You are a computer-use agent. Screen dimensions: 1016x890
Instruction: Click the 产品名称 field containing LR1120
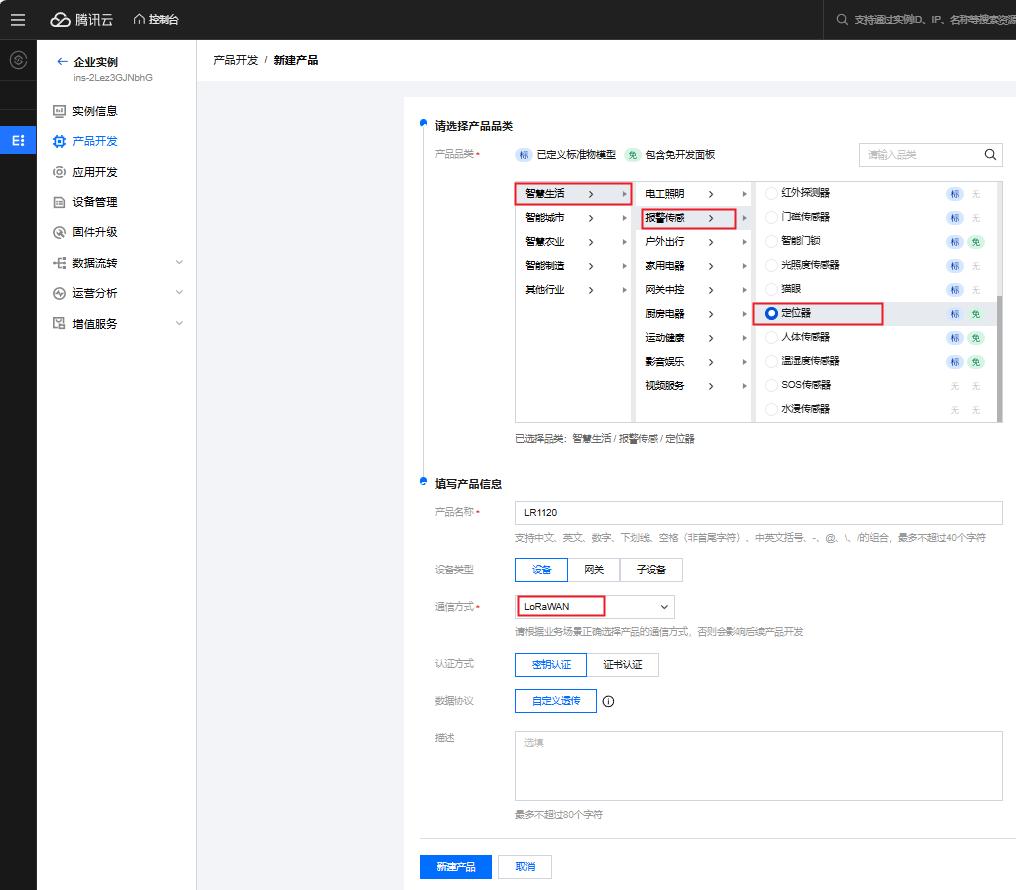pos(759,512)
